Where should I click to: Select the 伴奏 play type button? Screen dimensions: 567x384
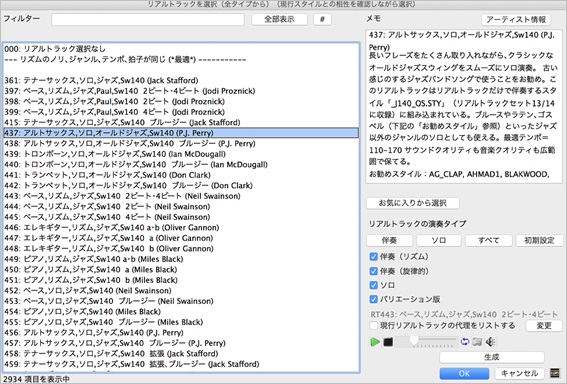pyautogui.click(x=389, y=240)
